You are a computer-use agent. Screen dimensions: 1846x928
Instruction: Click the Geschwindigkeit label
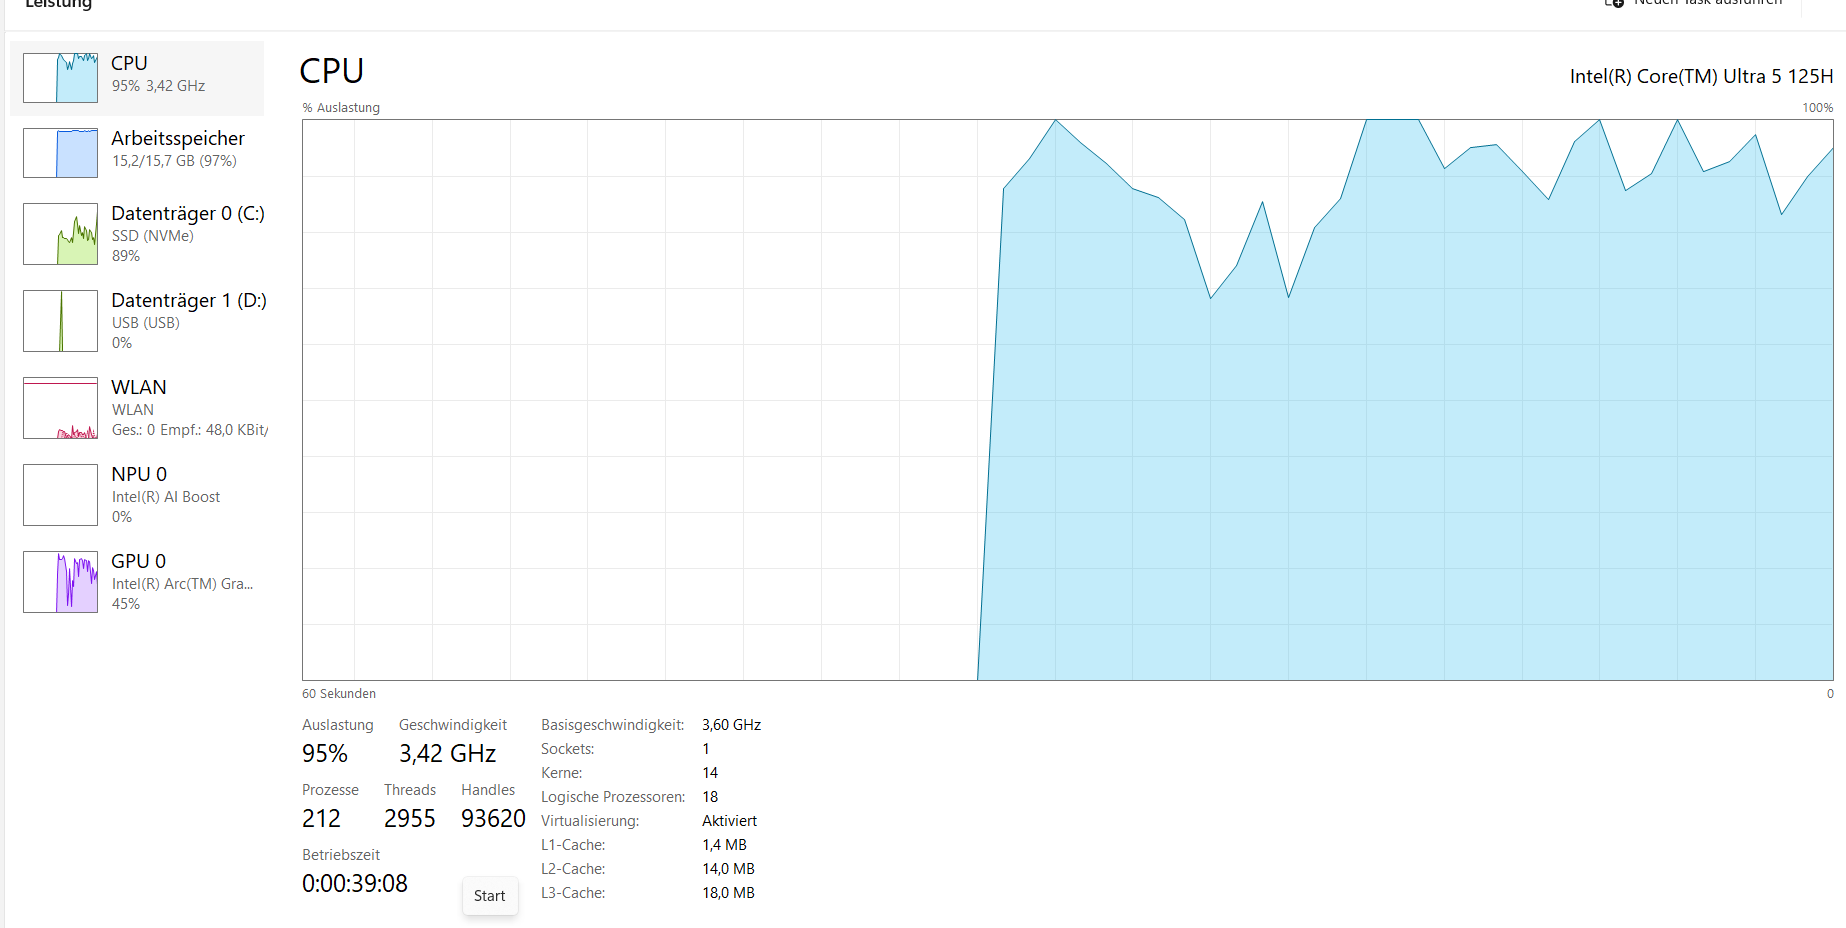pyautogui.click(x=453, y=725)
